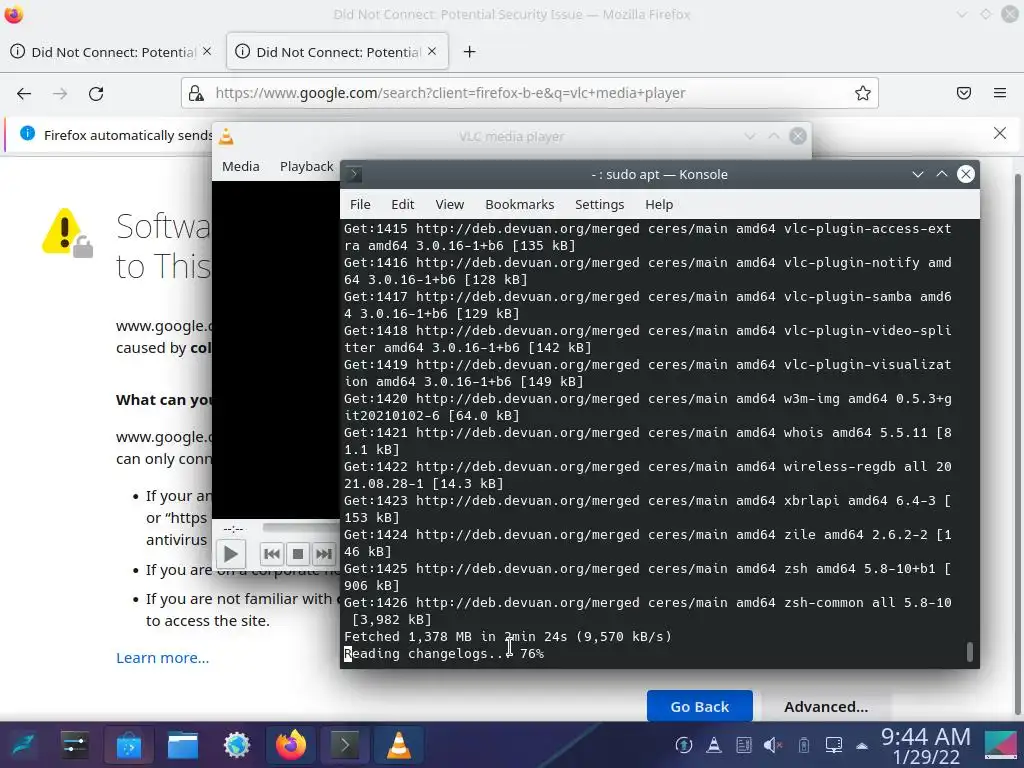Bookmark this page with the star icon
Viewport: 1024px width, 768px height.
tap(863, 93)
